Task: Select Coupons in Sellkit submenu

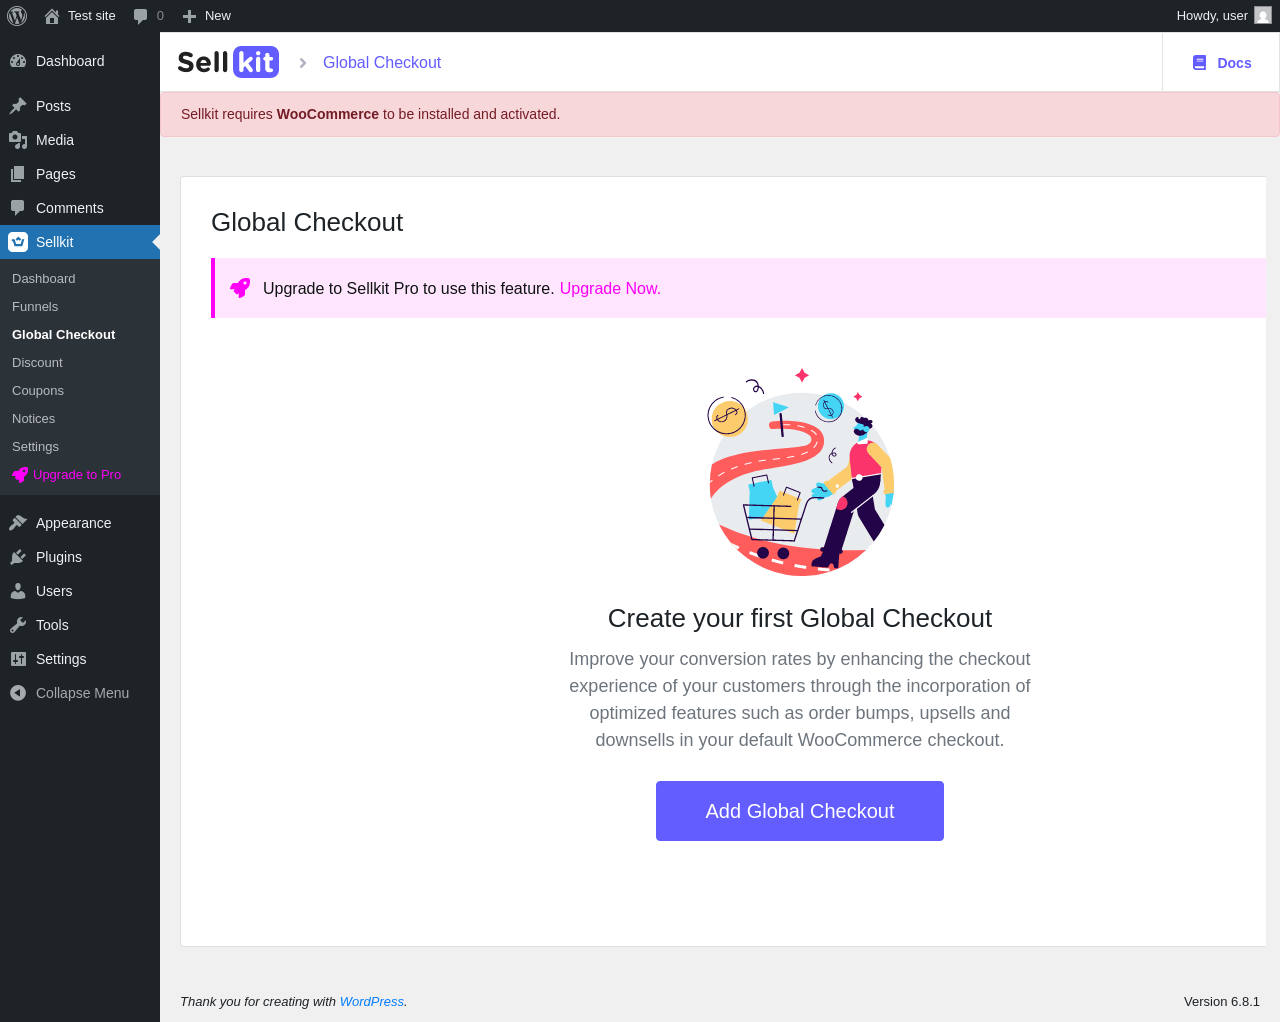Action: click(x=38, y=391)
